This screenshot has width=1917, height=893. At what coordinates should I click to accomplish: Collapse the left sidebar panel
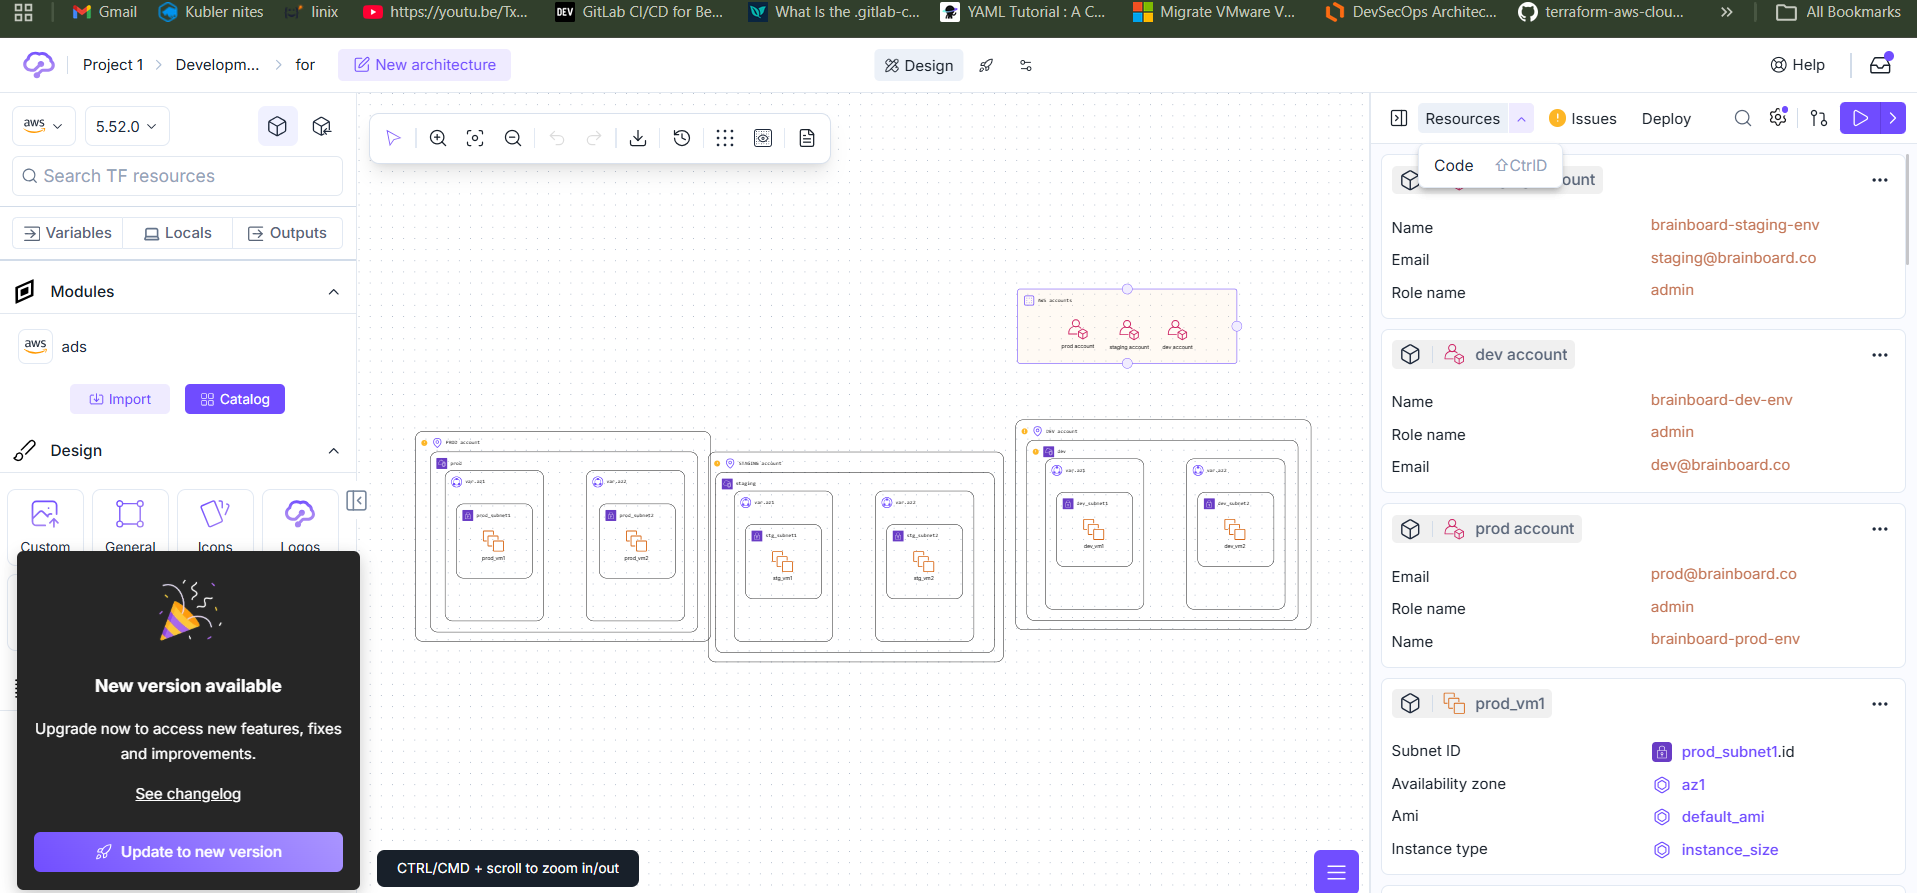click(x=356, y=500)
